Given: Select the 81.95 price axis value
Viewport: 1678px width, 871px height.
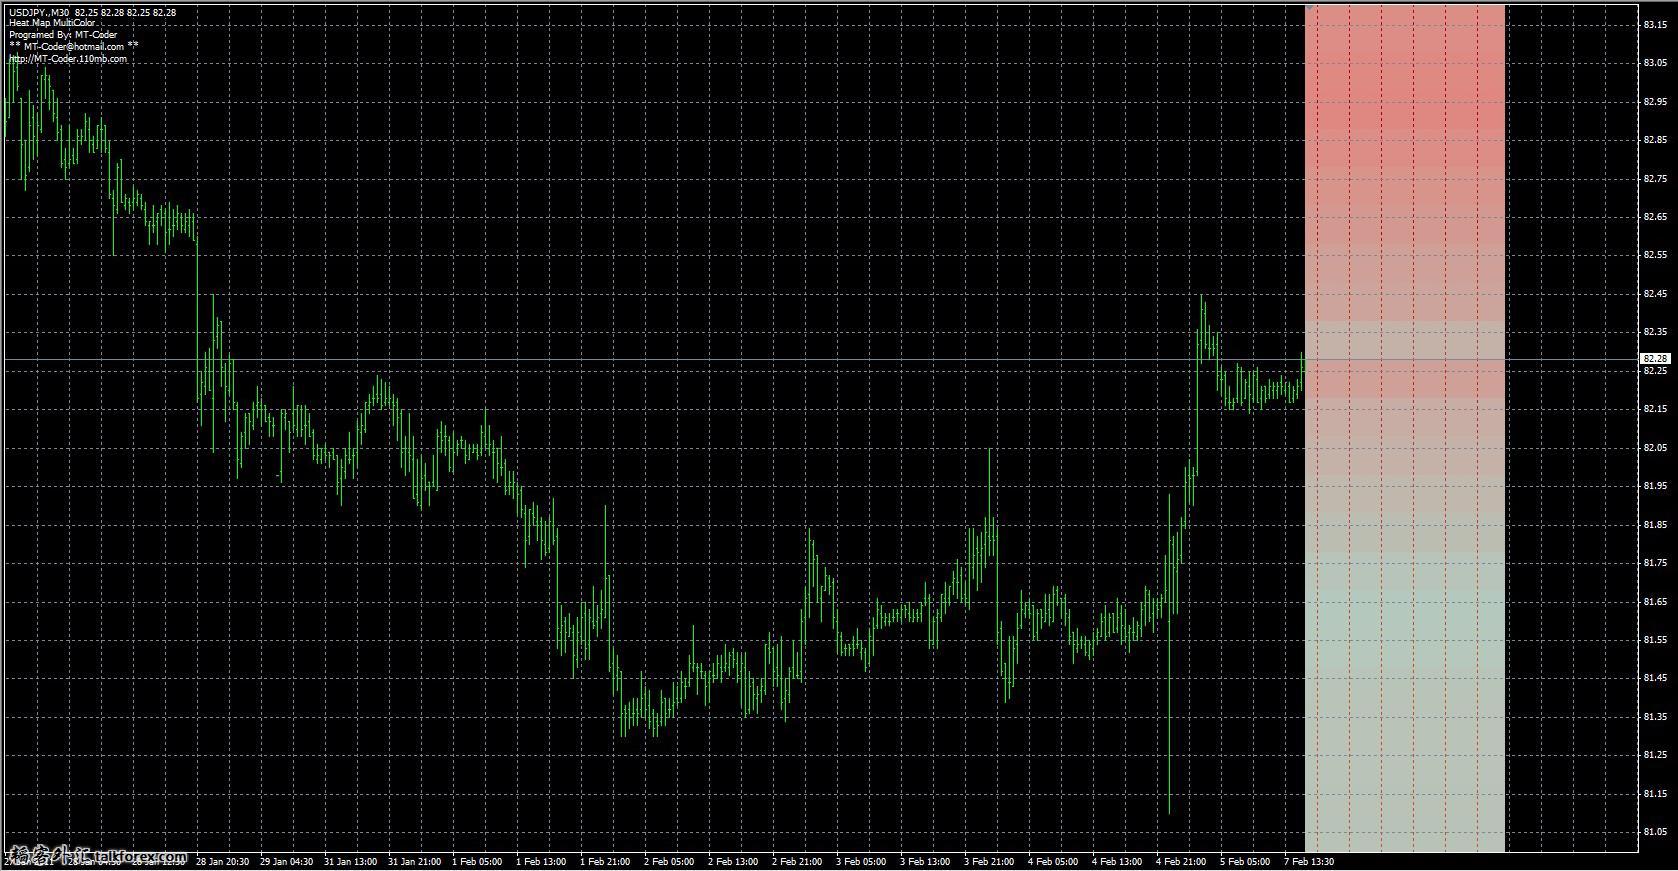Looking at the screenshot, I should (x=1655, y=485).
